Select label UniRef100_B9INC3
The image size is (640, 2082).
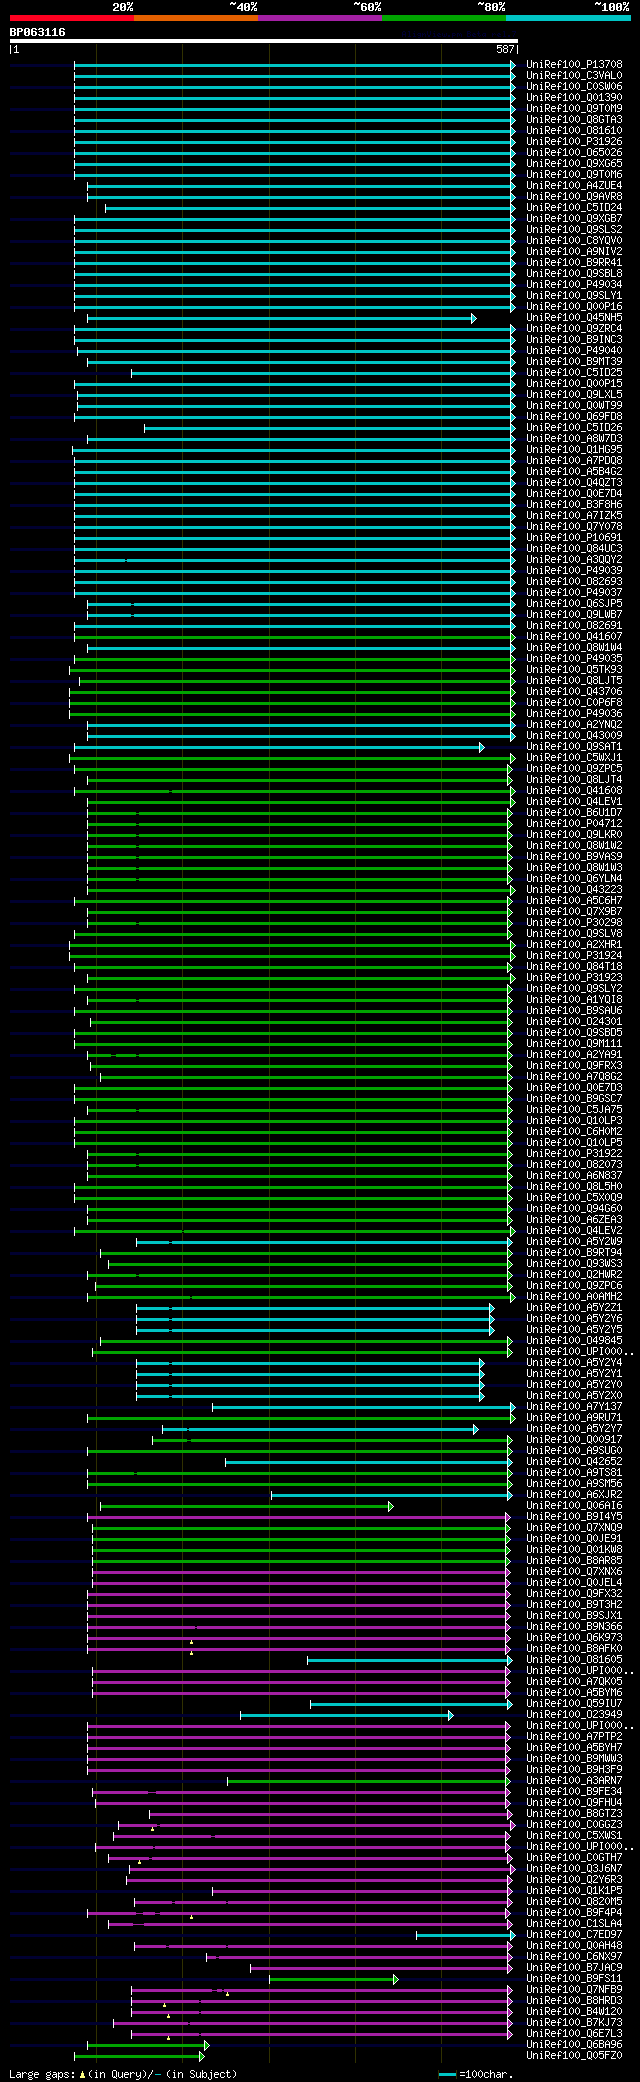pyautogui.click(x=574, y=340)
